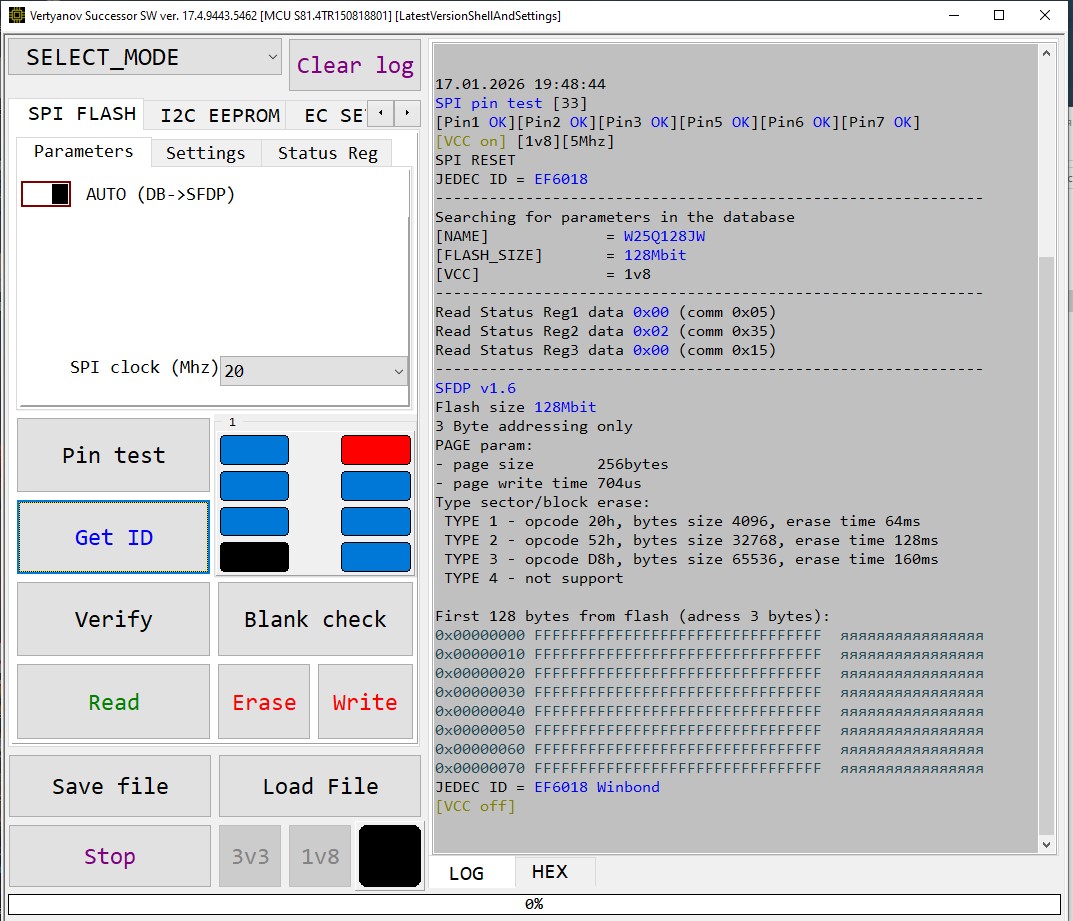
Task: Click the red pin indicator in chip diagram
Action: 375,450
